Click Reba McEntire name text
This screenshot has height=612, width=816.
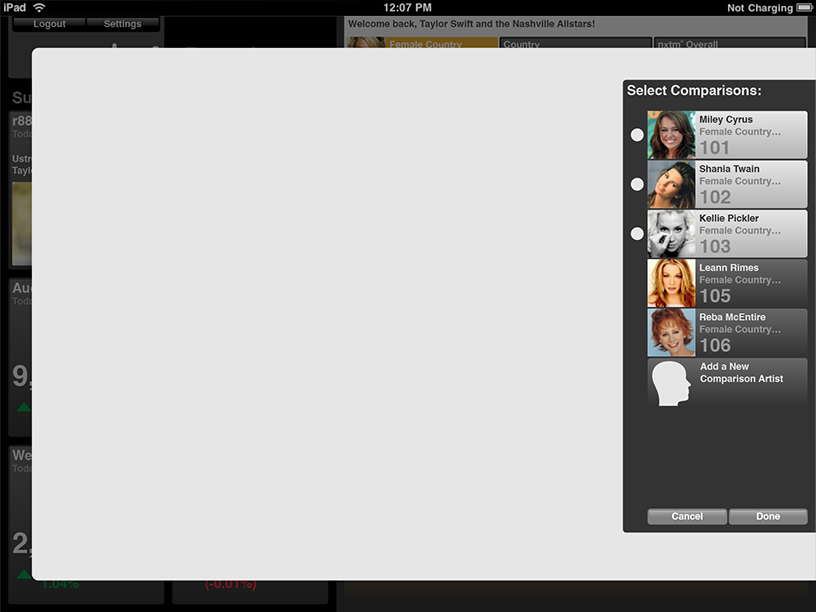pyautogui.click(x=732, y=317)
